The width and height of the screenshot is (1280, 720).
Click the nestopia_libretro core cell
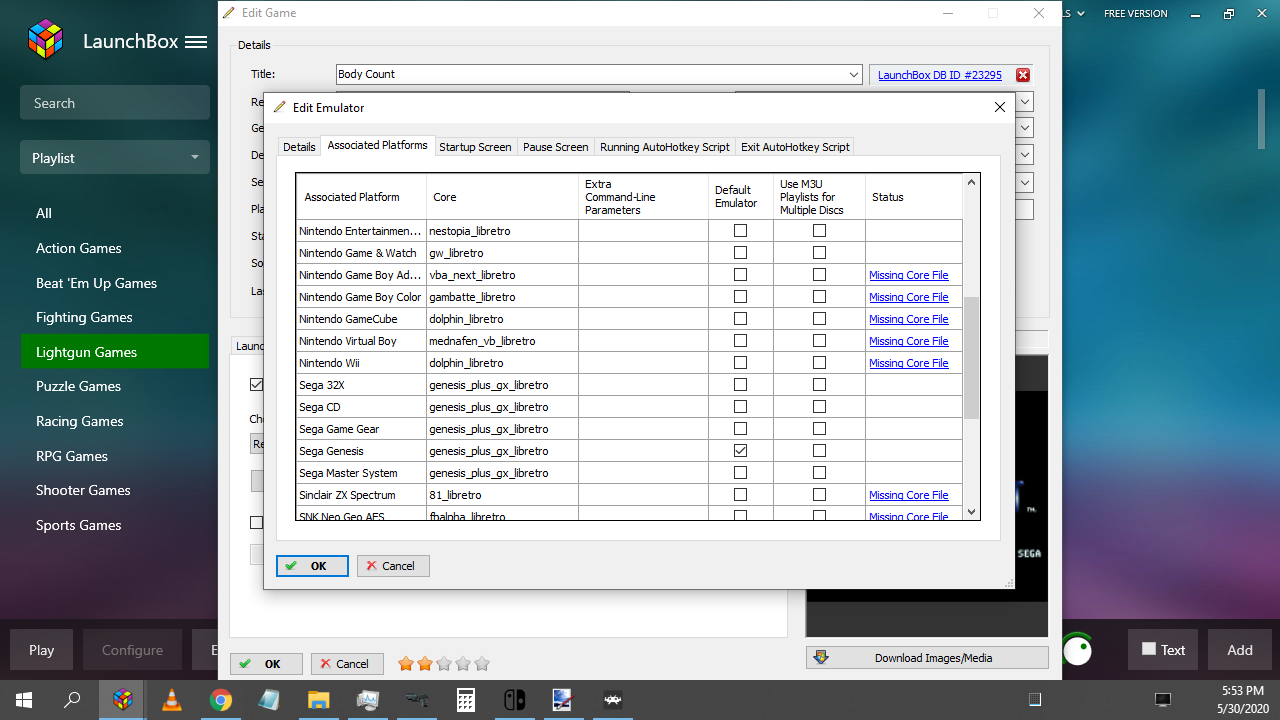pyautogui.click(x=502, y=231)
